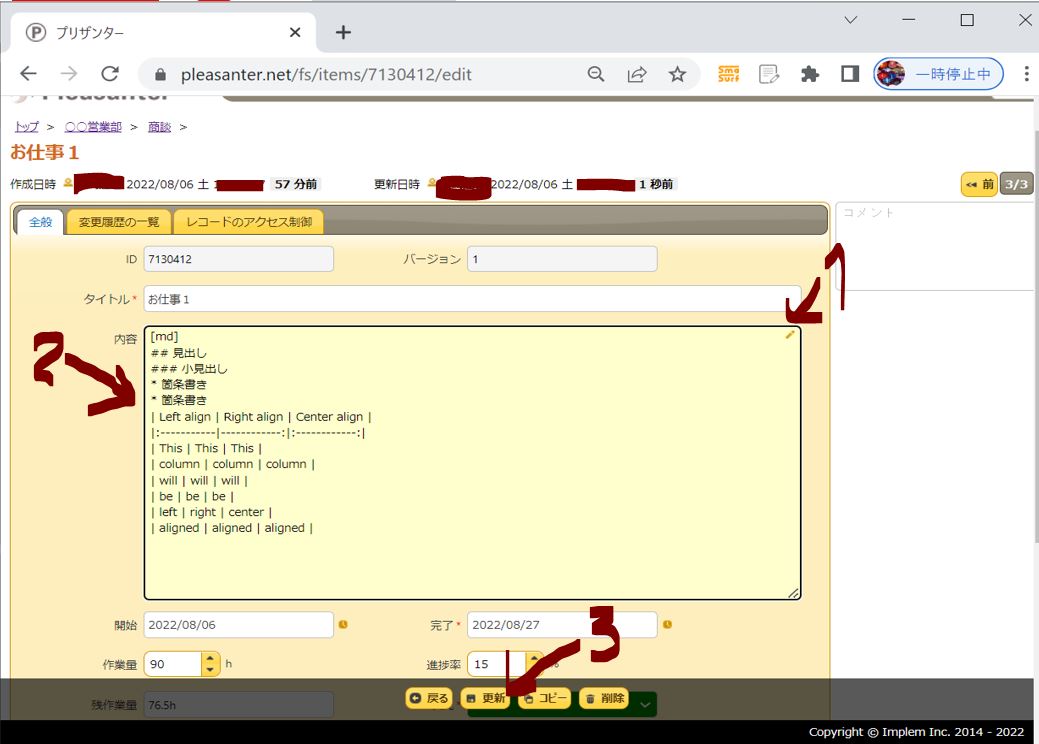Decrease the 作業量 value with down arrow
This screenshot has height=744, width=1039.
point(210,669)
